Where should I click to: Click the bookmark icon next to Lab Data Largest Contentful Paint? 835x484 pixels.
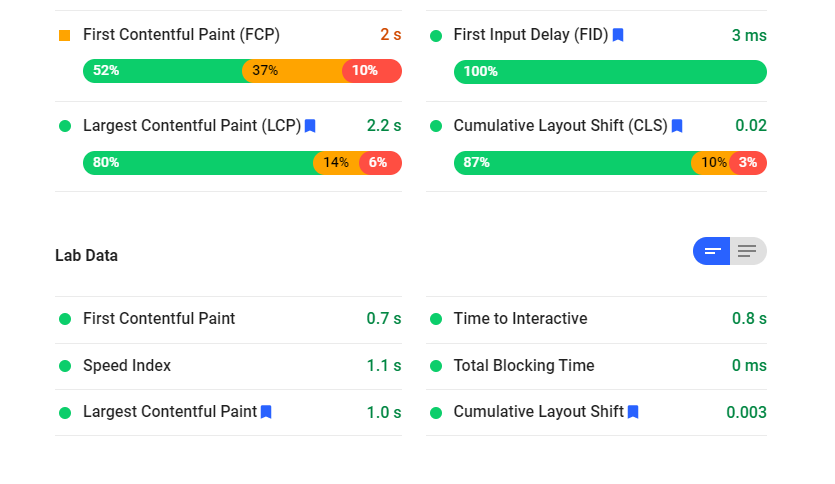pos(266,412)
